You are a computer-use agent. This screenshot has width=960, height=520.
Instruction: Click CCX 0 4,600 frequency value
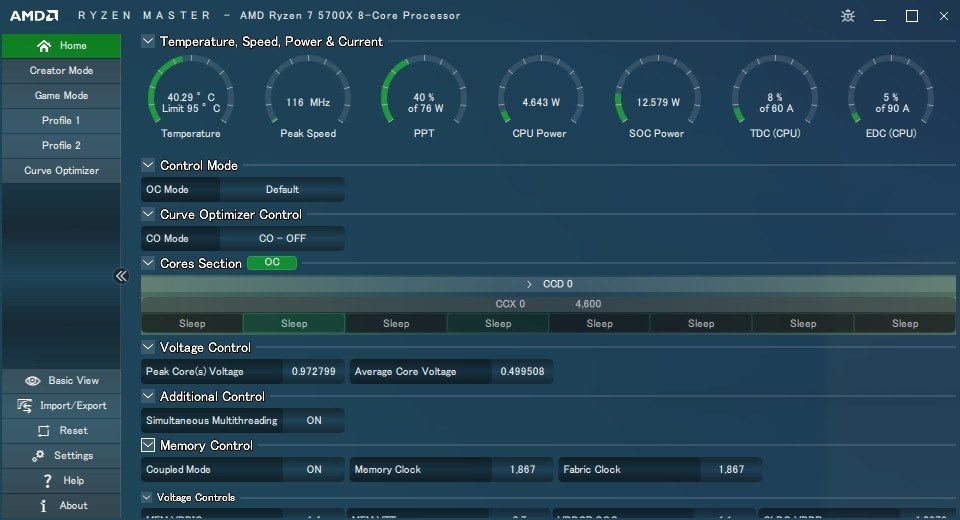tap(588, 304)
